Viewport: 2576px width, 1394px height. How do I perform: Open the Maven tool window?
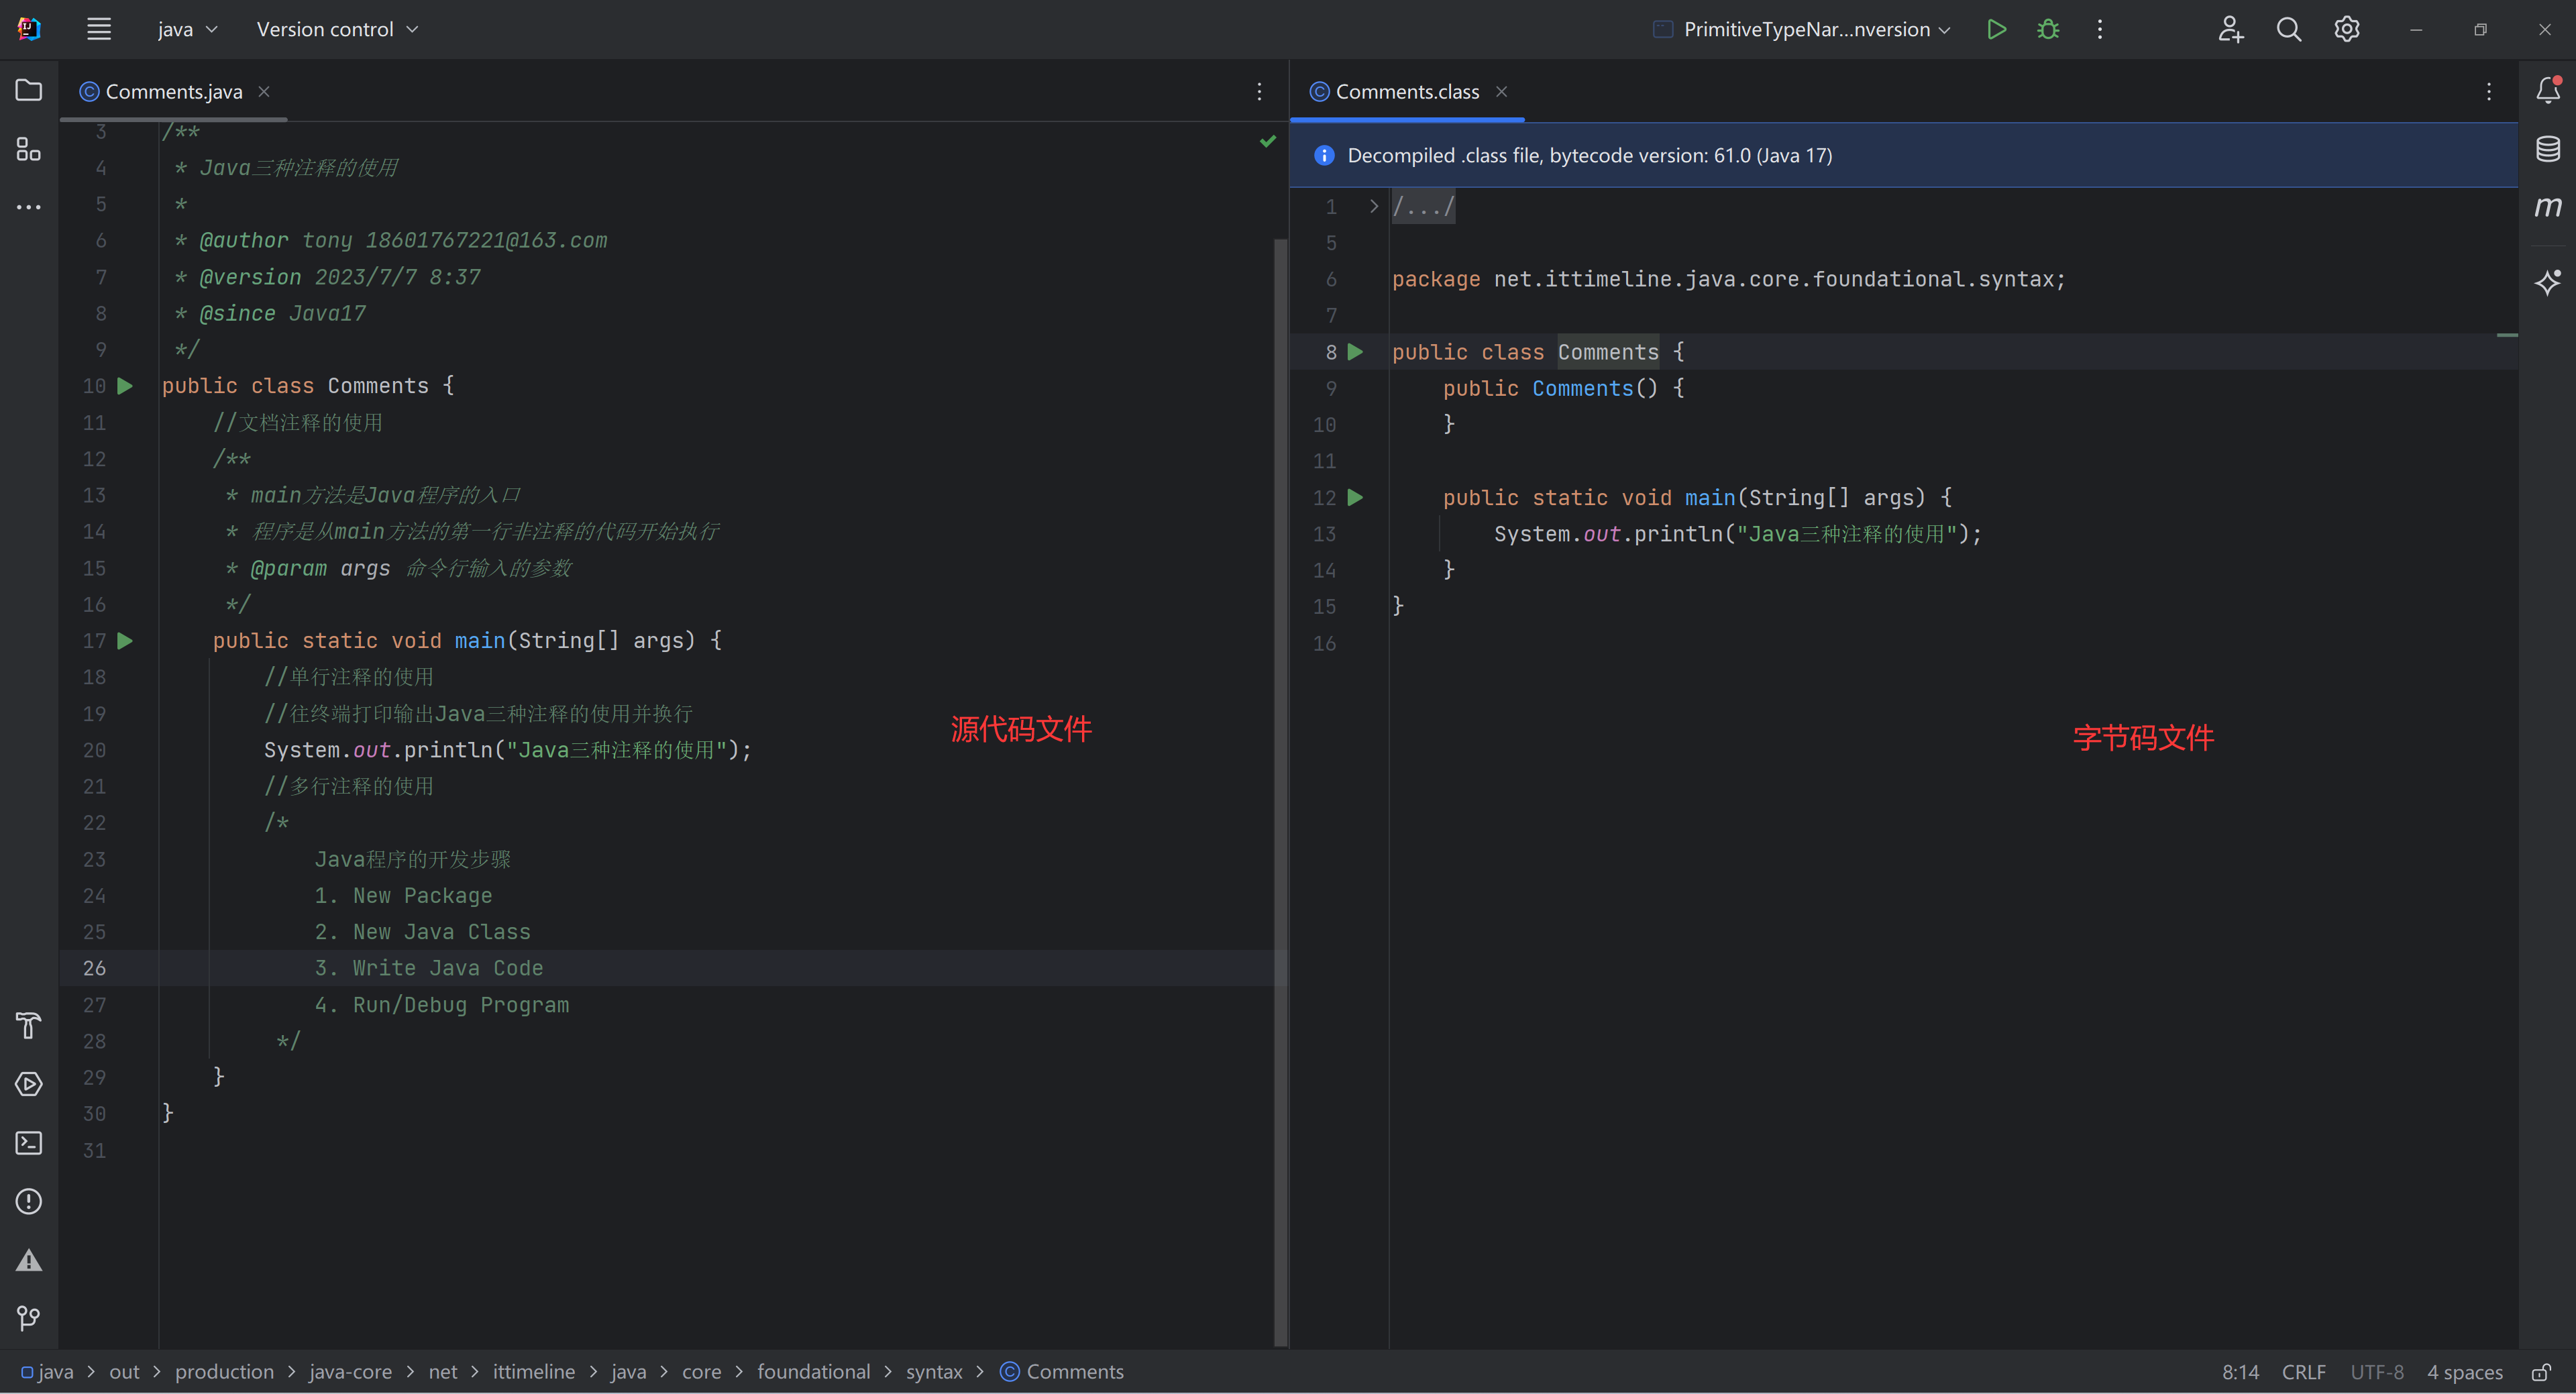pos(2548,207)
